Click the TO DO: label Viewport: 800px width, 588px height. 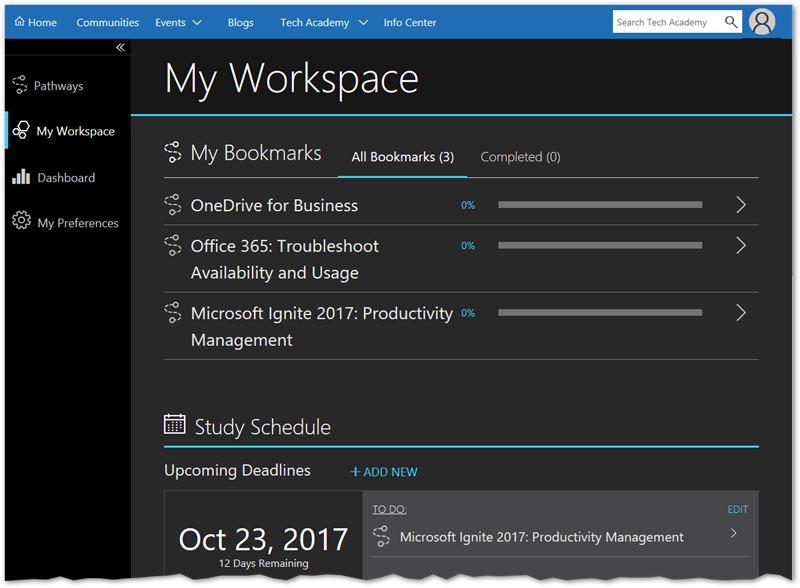click(x=389, y=509)
